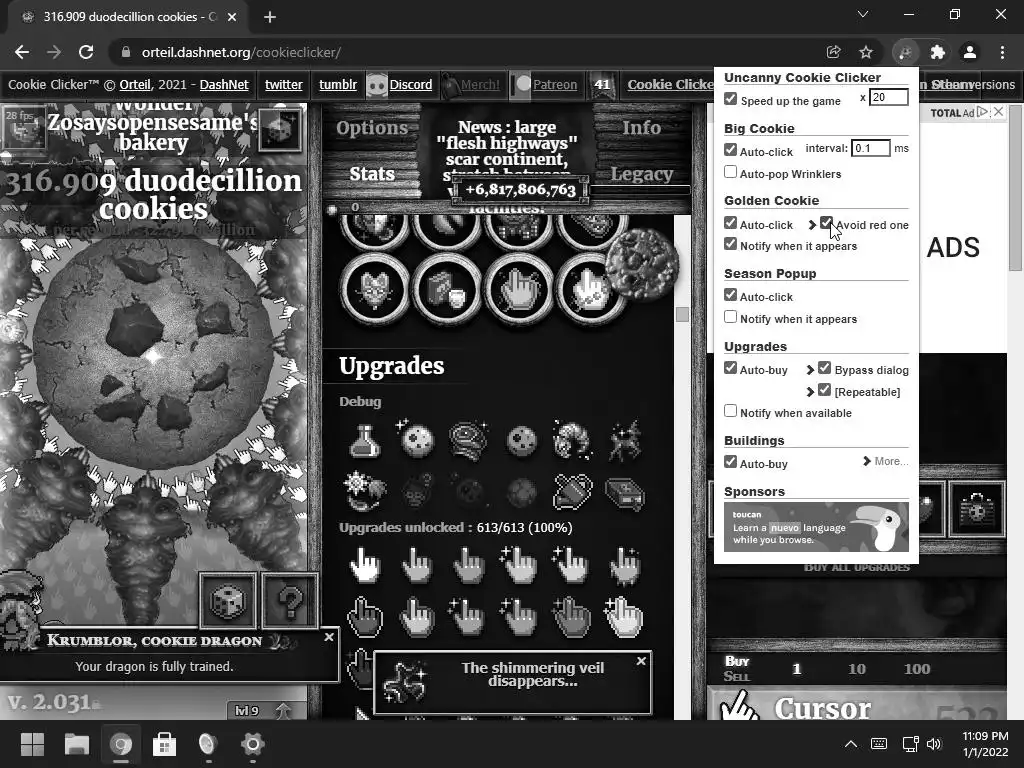Open the Patreon link
This screenshot has width=1024, height=768.
(555, 85)
